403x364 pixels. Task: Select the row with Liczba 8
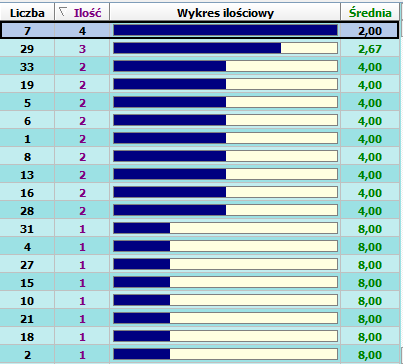[200, 157]
